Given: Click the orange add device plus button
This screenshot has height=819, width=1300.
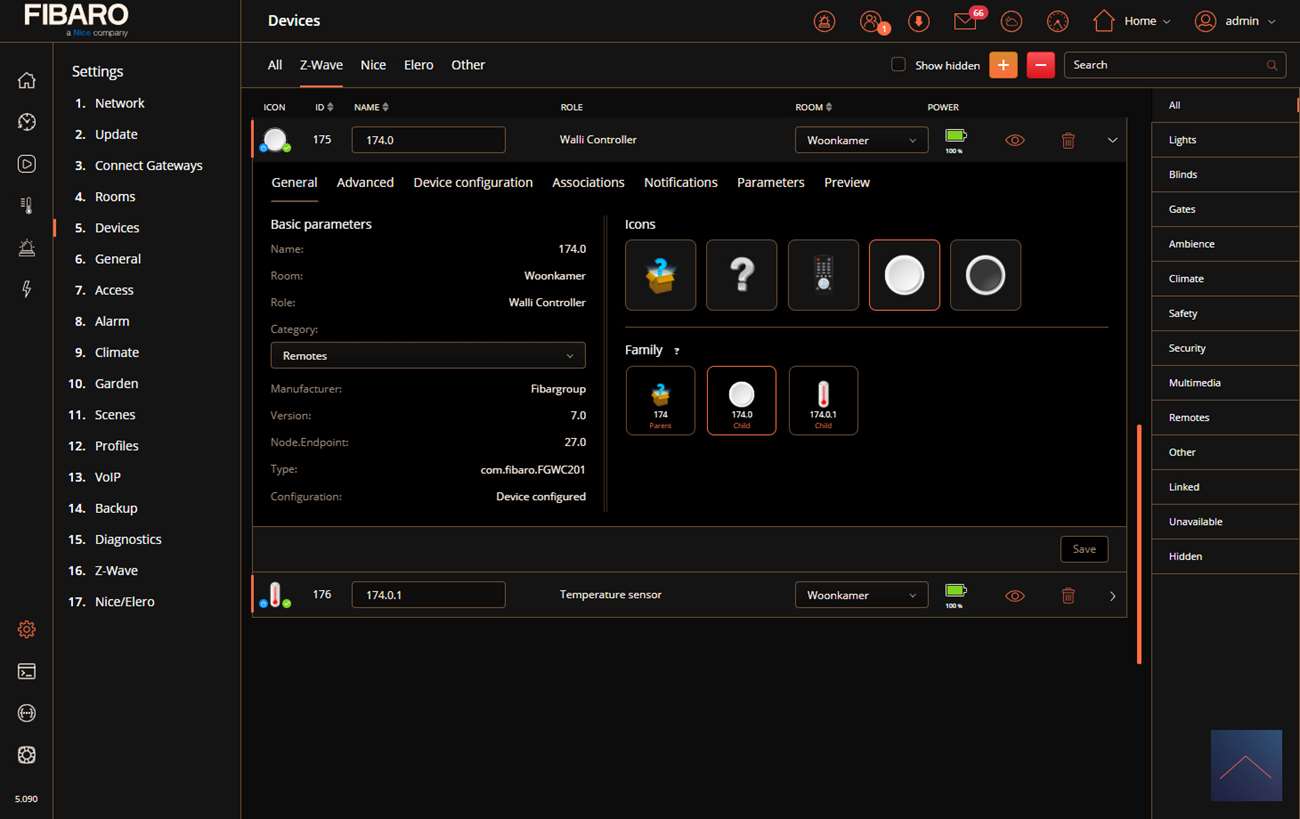Looking at the screenshot, I should 1003,65.
